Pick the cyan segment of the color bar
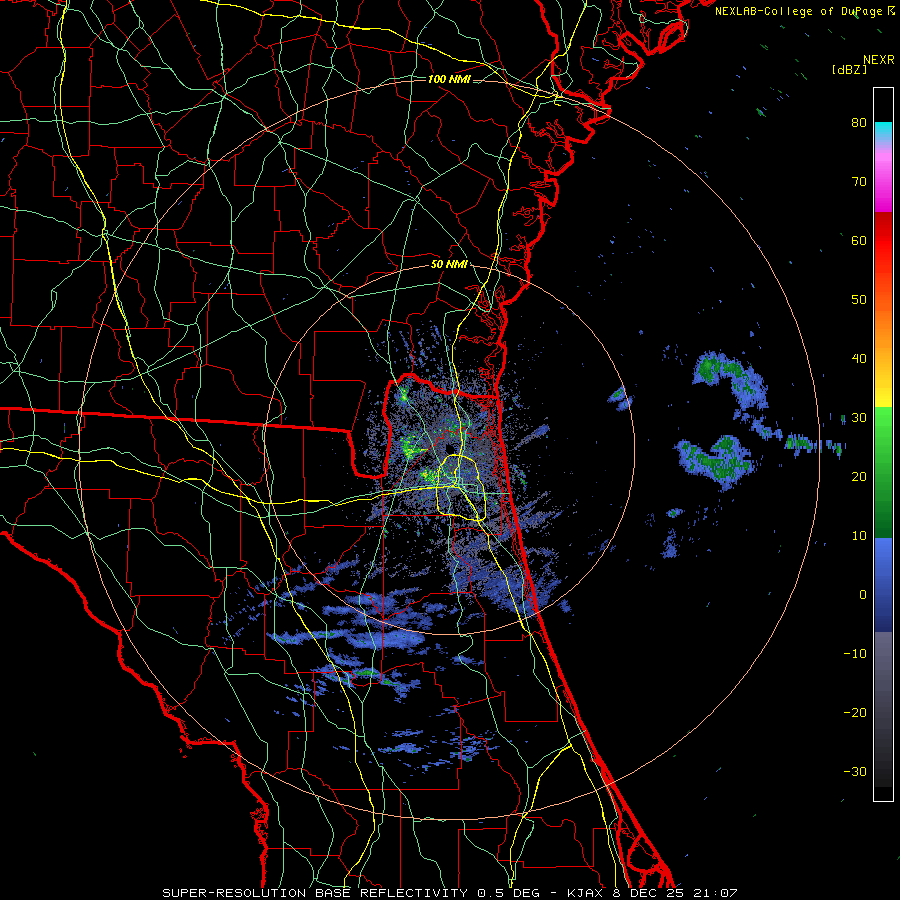Viewport: 900px width, 900px height. (x=883, y=132)
